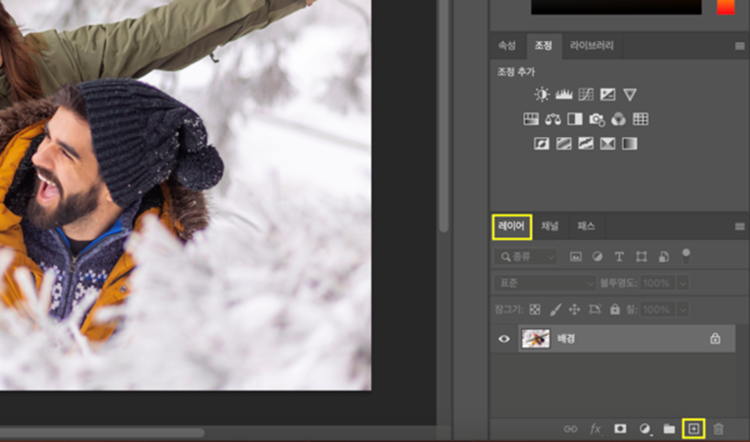Open the Layers panel flyout menu
The image size is (750, 442).
click(x=739, y=227)
